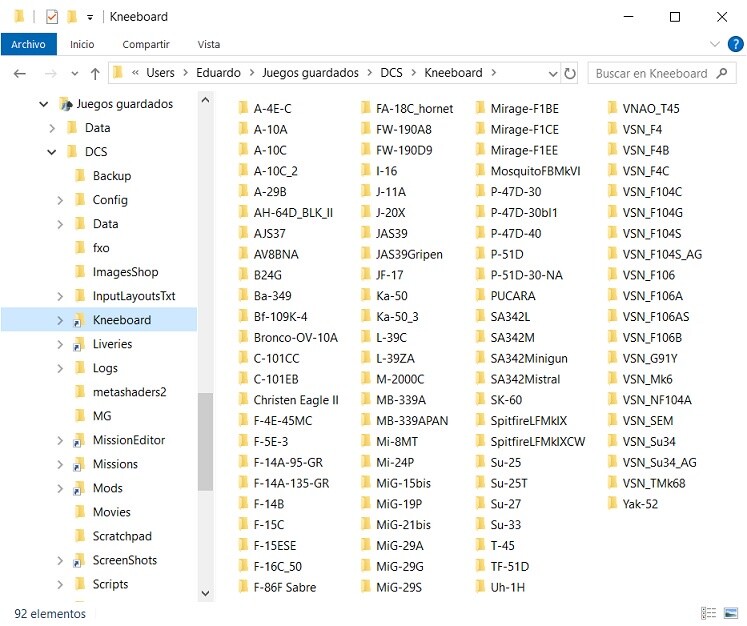Click the DCS breadcrumb segment
Image resolution: width=747 pixels, height=626 pixels.
click(391, 73)
